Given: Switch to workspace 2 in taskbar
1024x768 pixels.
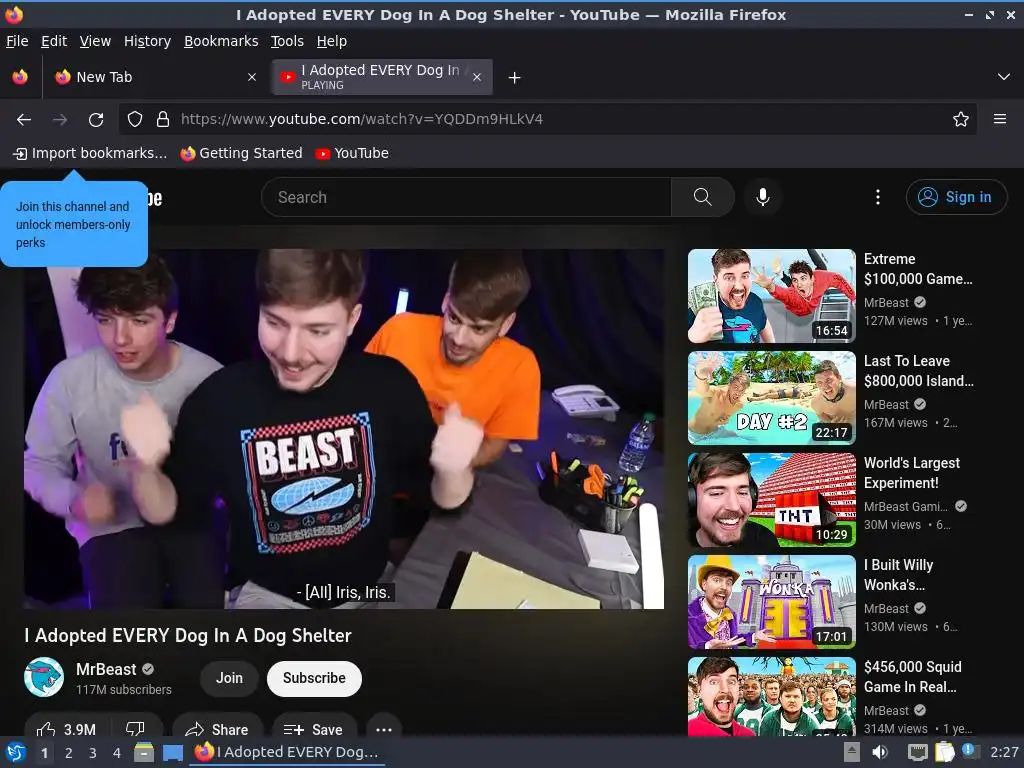Looking at the screenshot, I should (69, 753).
